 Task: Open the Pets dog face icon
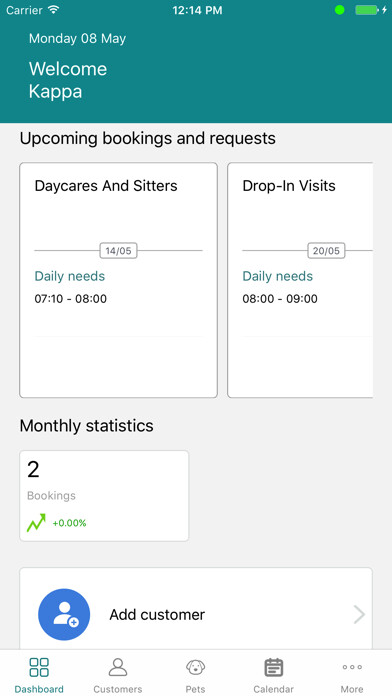tap(195, 667)
